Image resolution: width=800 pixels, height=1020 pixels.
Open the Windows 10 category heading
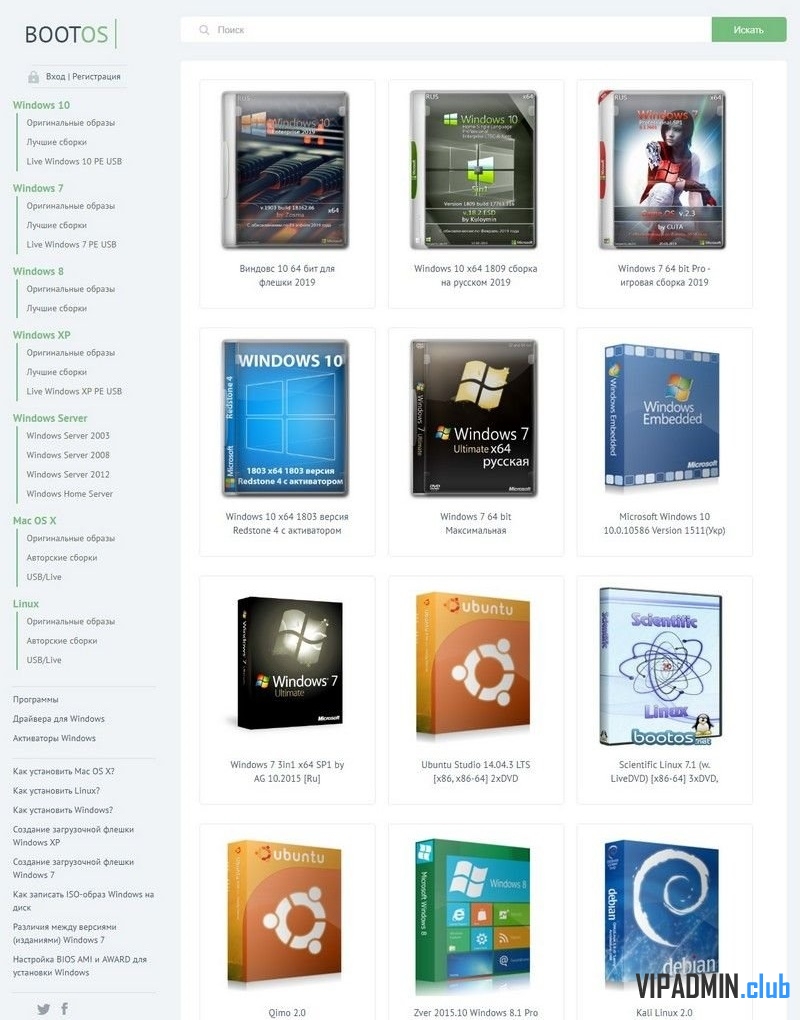pos(41,105)
